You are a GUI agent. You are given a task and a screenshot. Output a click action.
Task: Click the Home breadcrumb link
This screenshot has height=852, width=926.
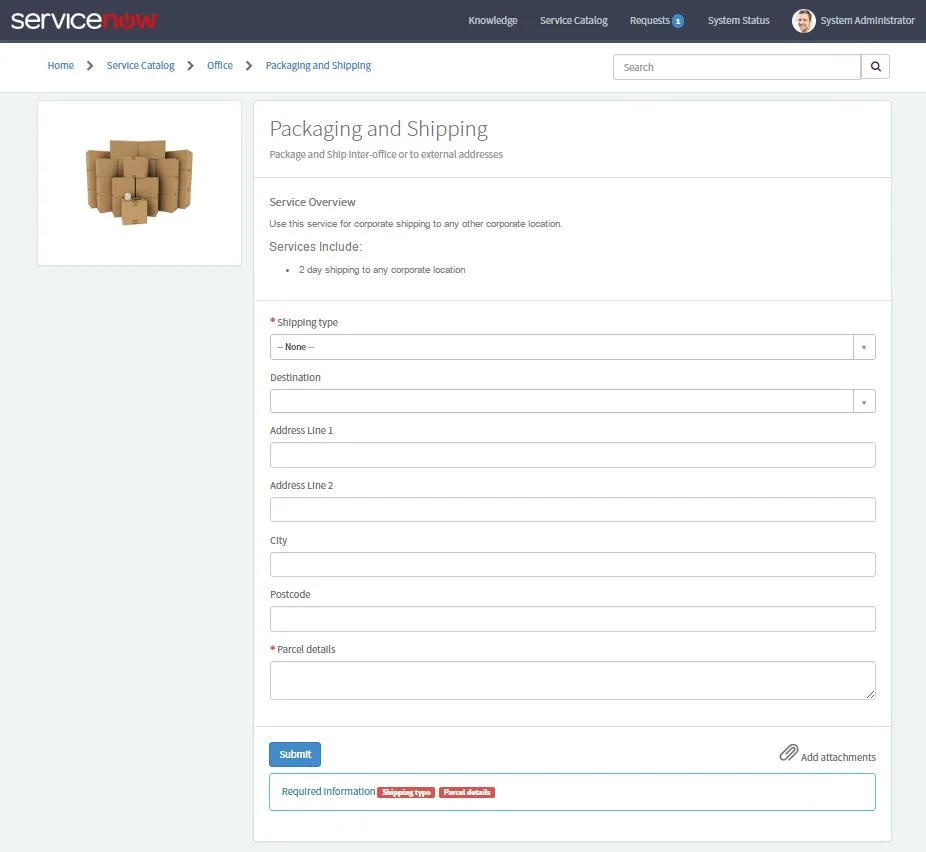click(x=60, y=65)
